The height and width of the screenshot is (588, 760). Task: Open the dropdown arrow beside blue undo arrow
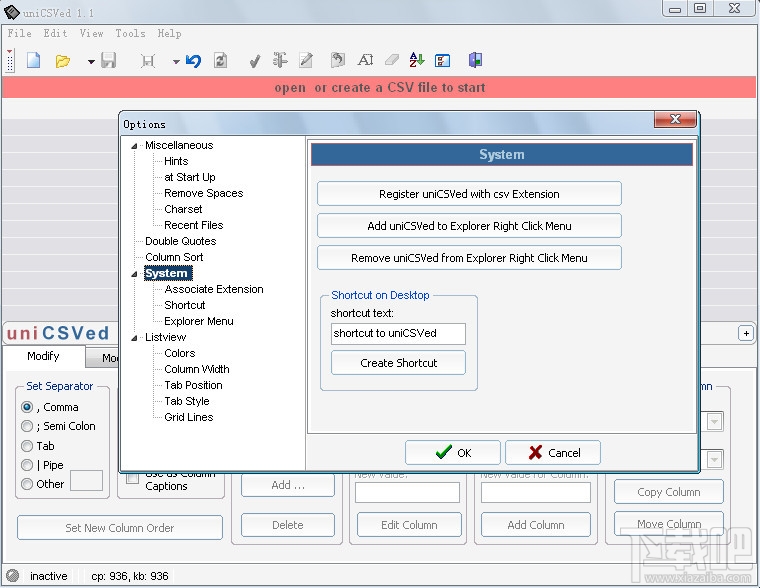coord(176,62)
